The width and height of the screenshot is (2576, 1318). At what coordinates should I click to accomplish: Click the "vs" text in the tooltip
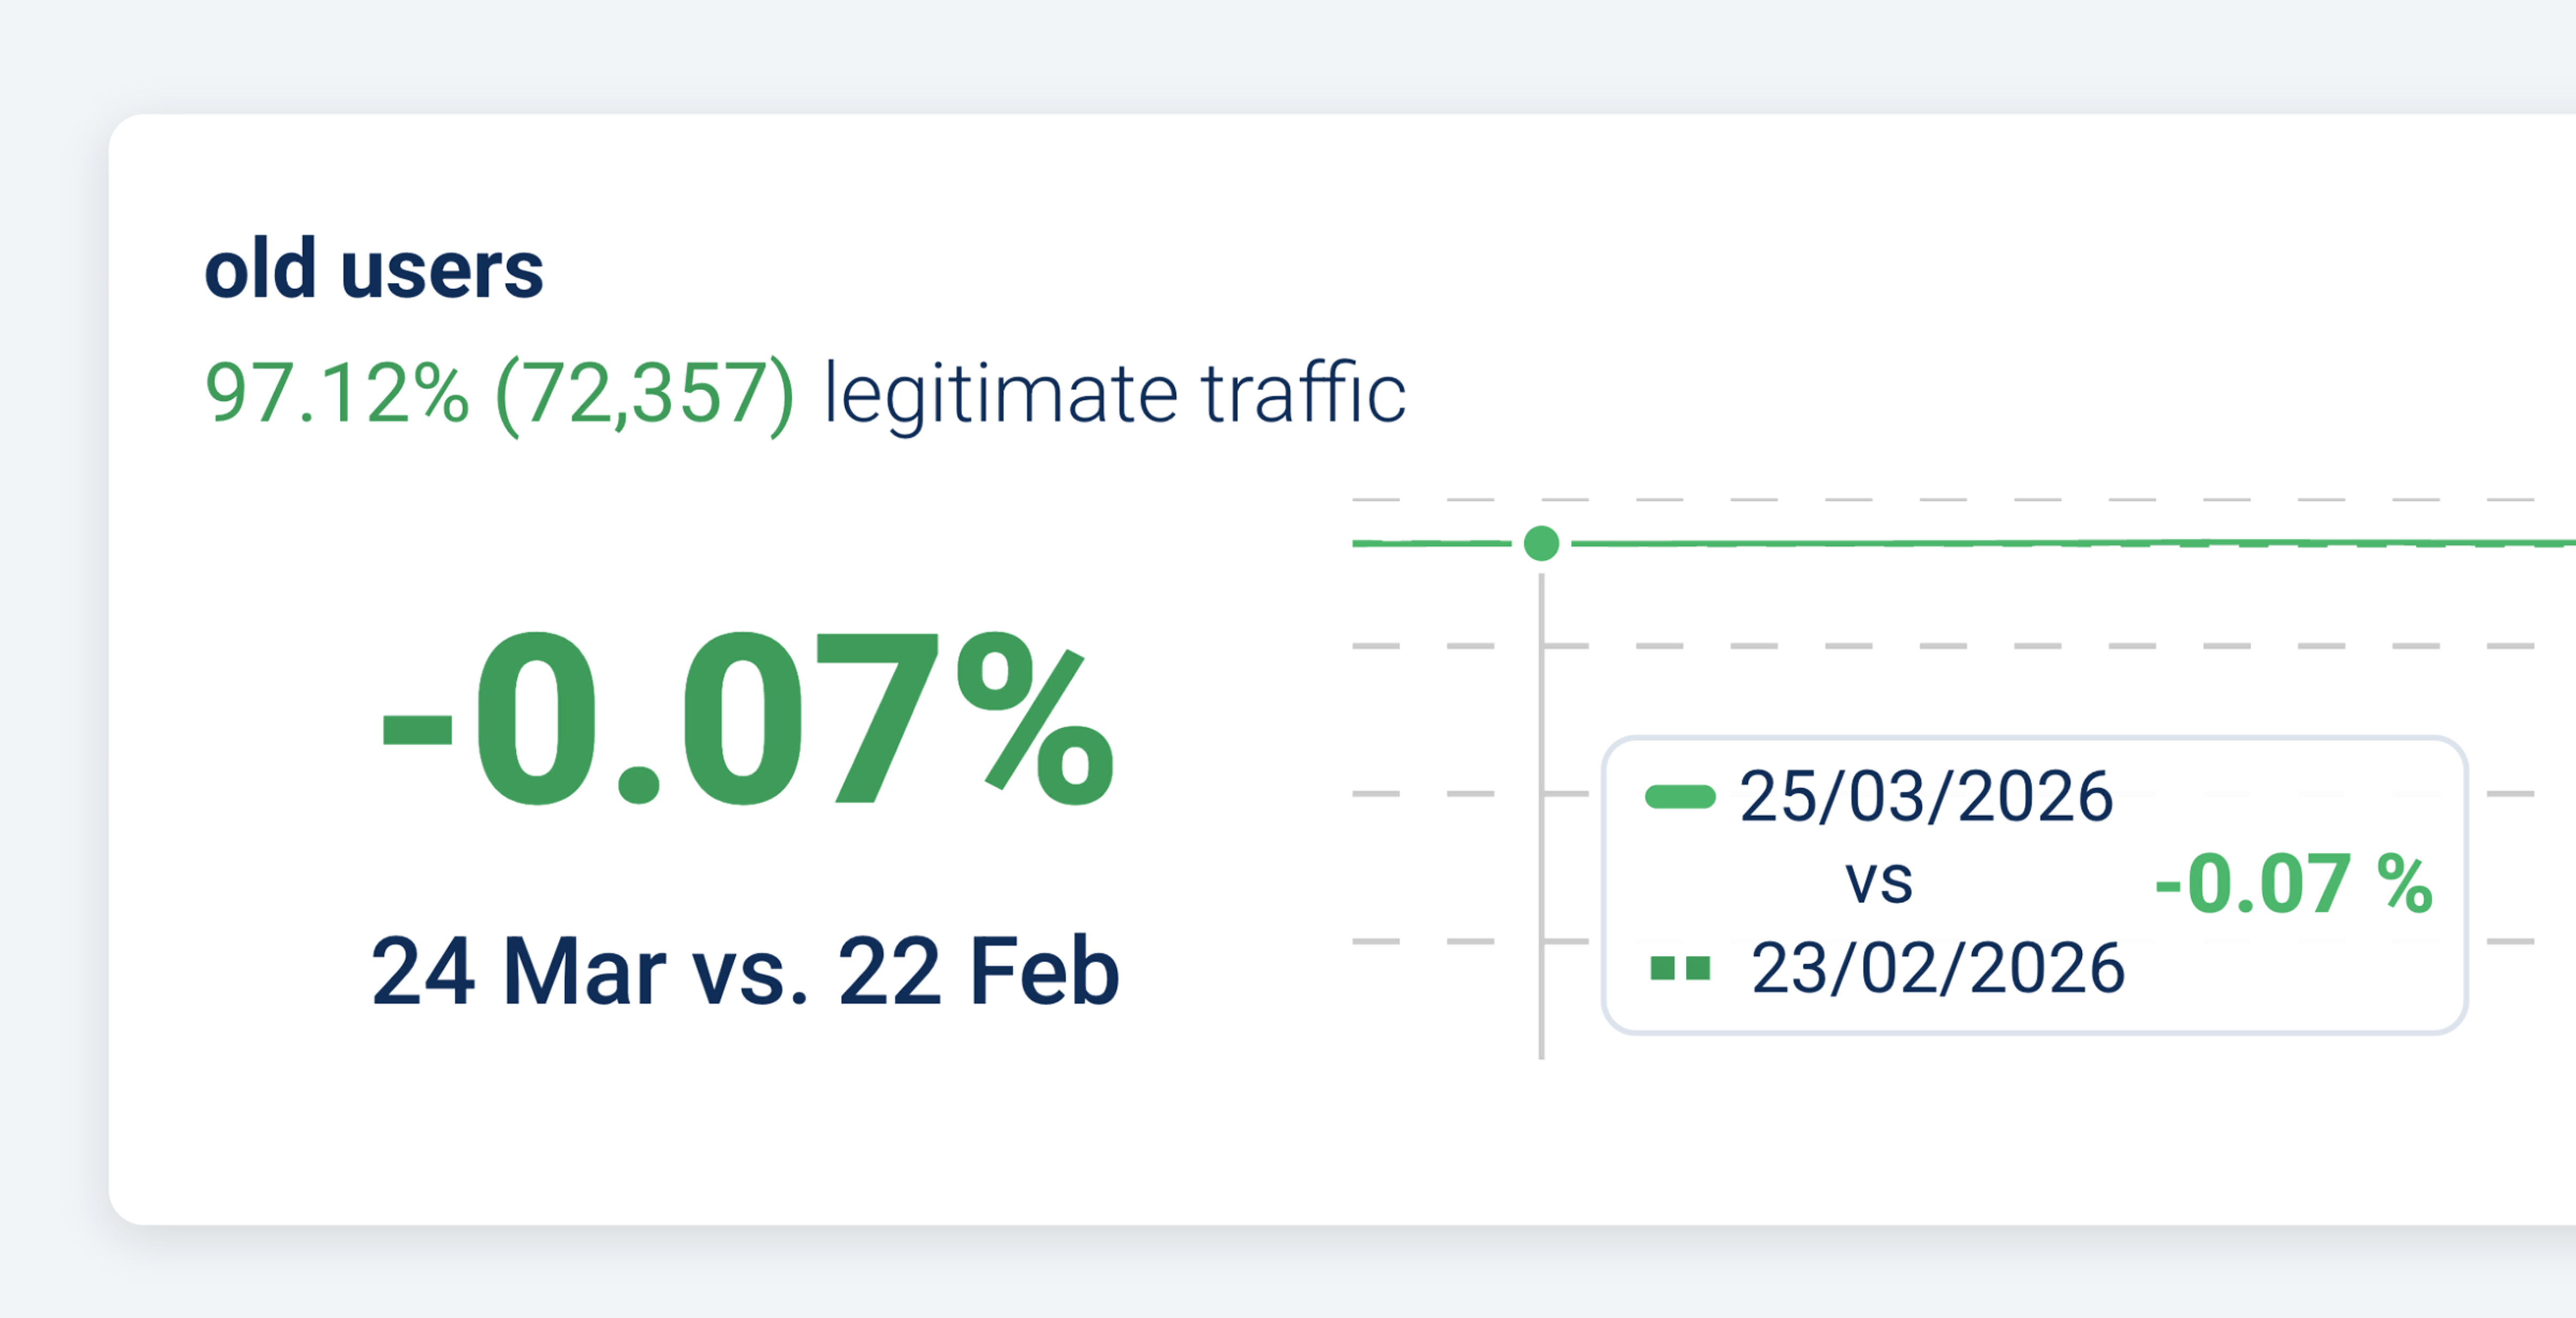pyautogui.click(x=1878, y=882)
